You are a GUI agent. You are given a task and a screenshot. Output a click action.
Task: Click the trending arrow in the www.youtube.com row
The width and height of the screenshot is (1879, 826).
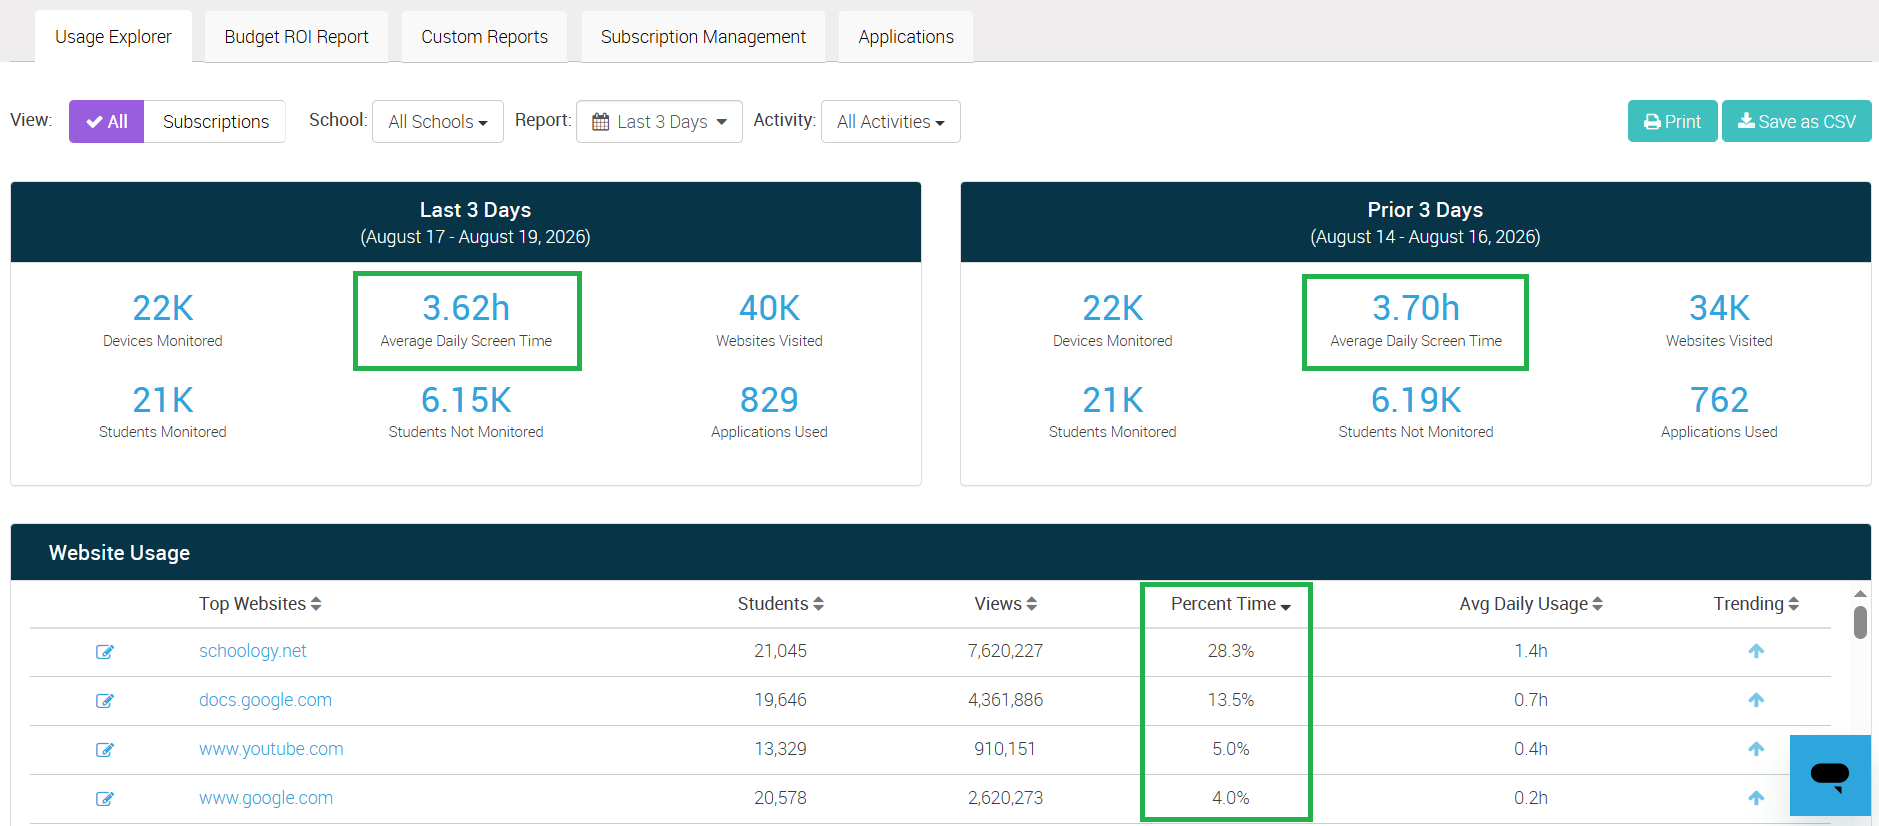coord(1756,749)
